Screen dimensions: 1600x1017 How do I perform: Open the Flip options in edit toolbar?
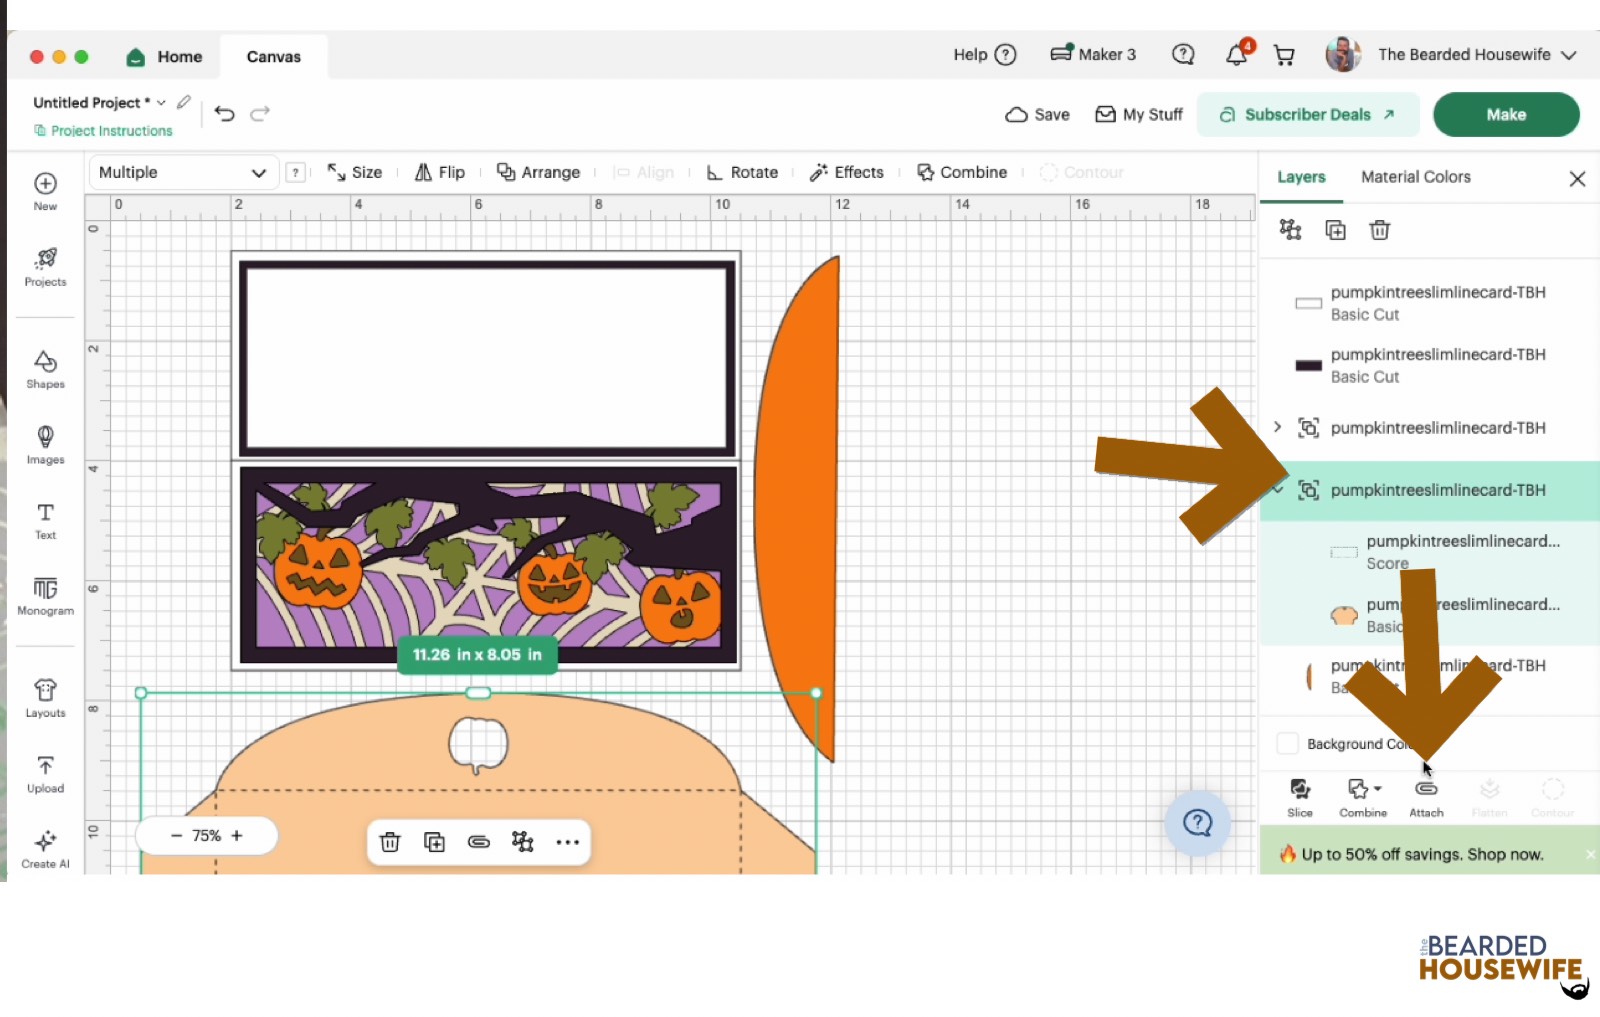pyautogui.click(x=440, y=172)
